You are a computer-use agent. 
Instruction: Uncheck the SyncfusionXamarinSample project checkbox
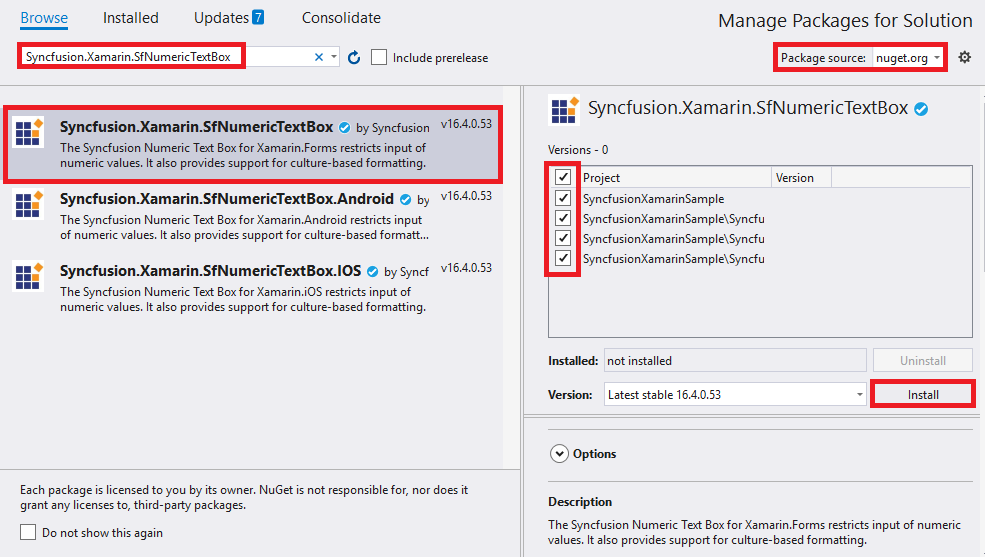click(563, 199)
